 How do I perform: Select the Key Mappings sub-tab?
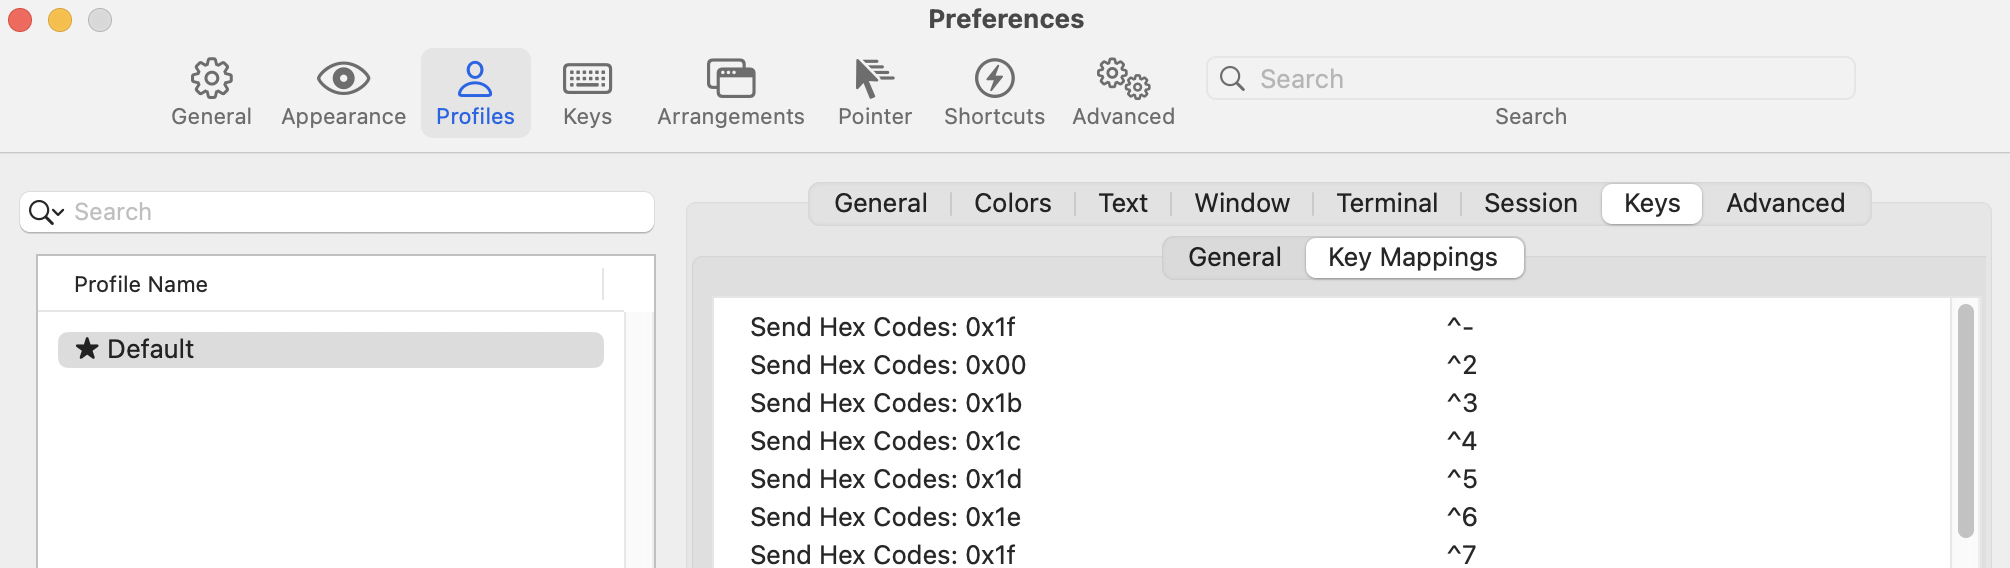coord(1413,257)
